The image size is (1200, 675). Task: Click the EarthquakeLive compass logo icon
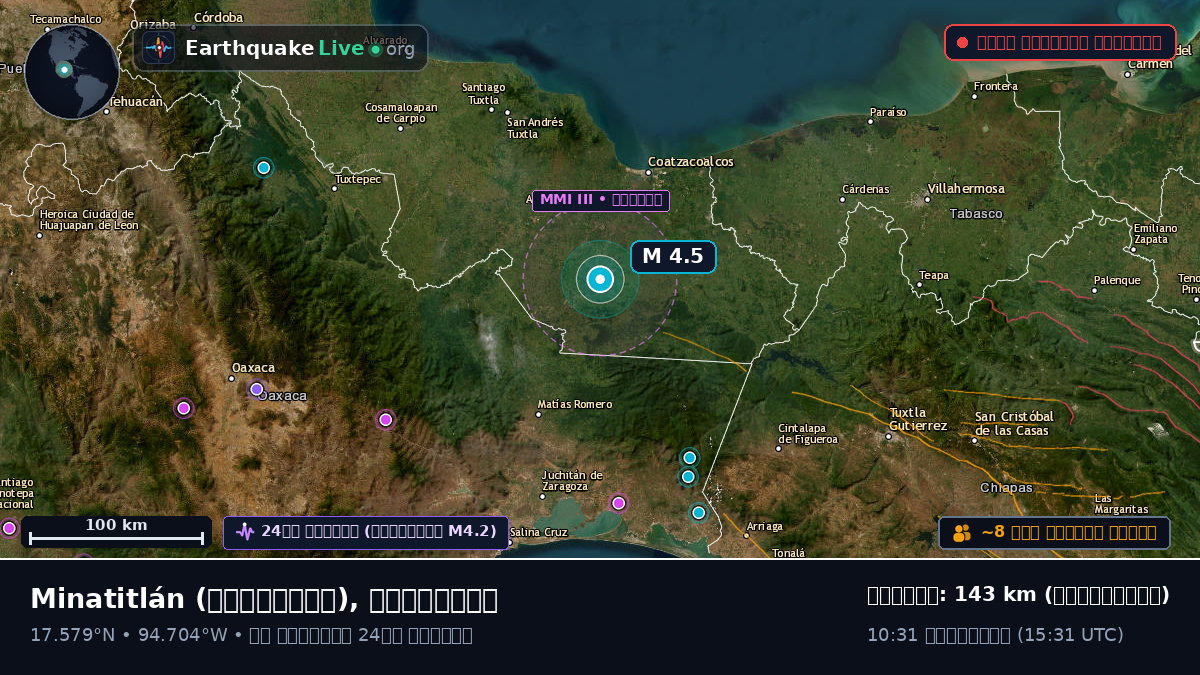[159, 48]
